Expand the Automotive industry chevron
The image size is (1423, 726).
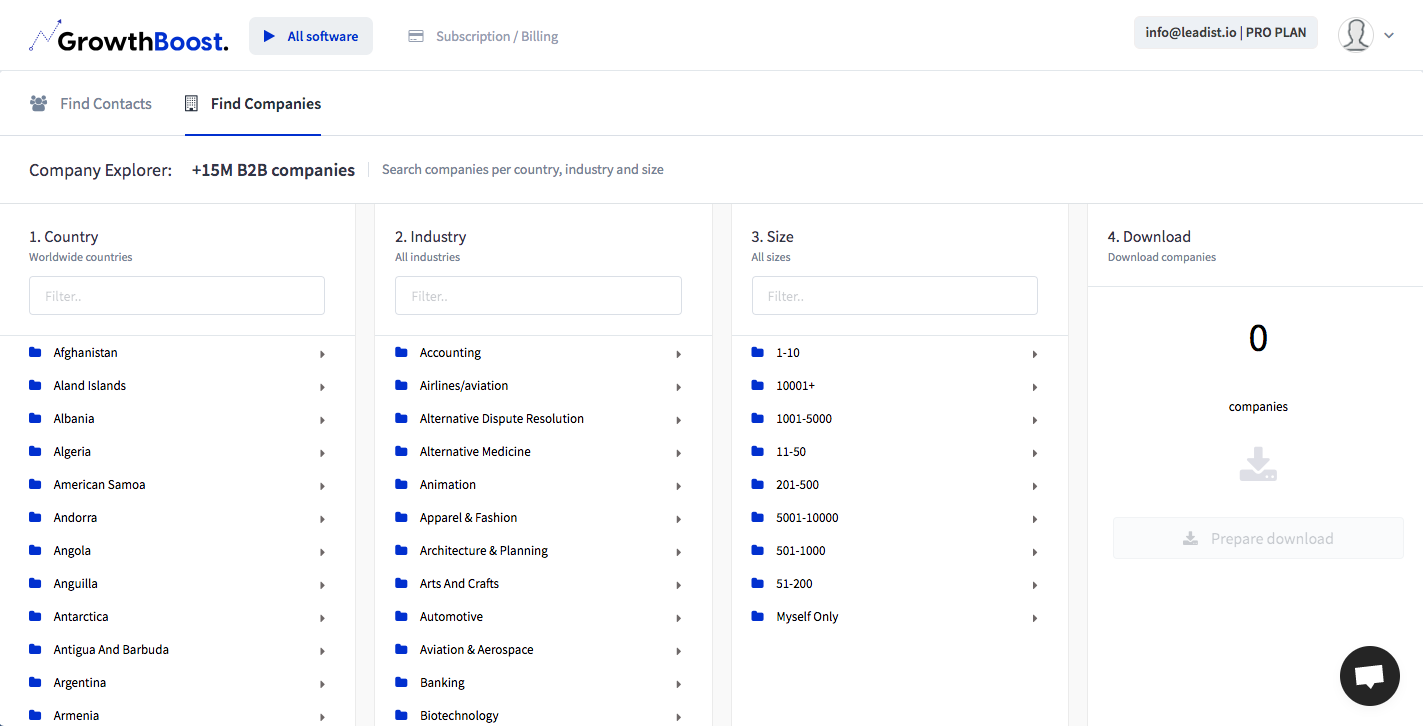[x=679, y=617]
